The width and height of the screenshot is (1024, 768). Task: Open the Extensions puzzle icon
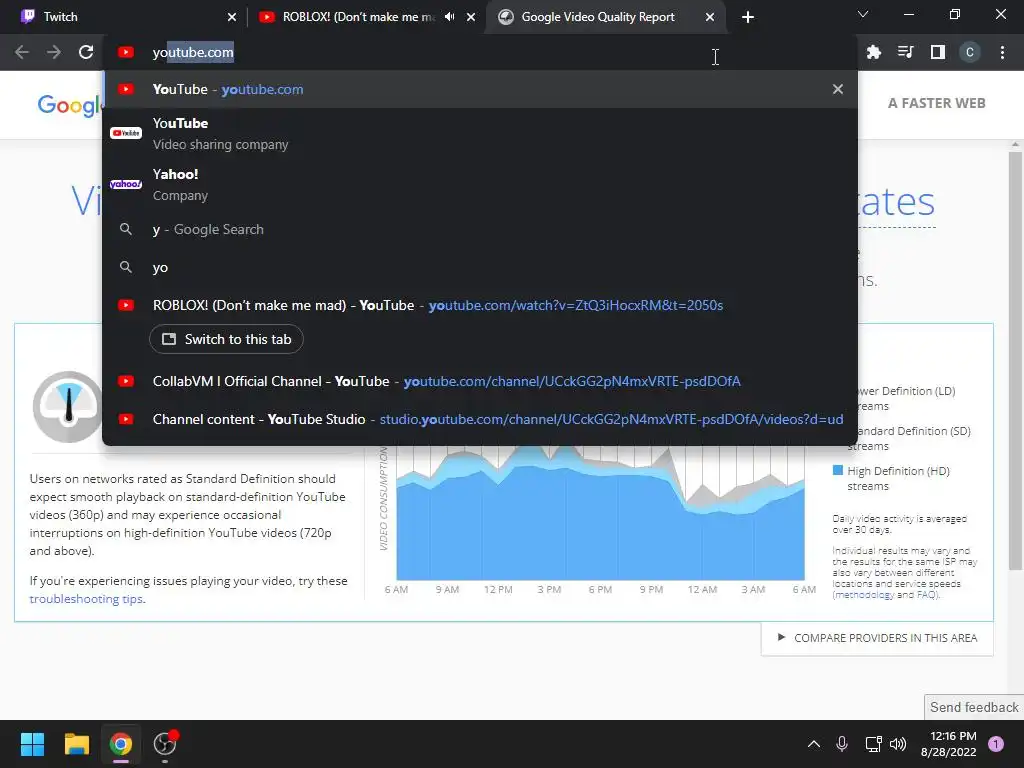click(x=873, y=52)
